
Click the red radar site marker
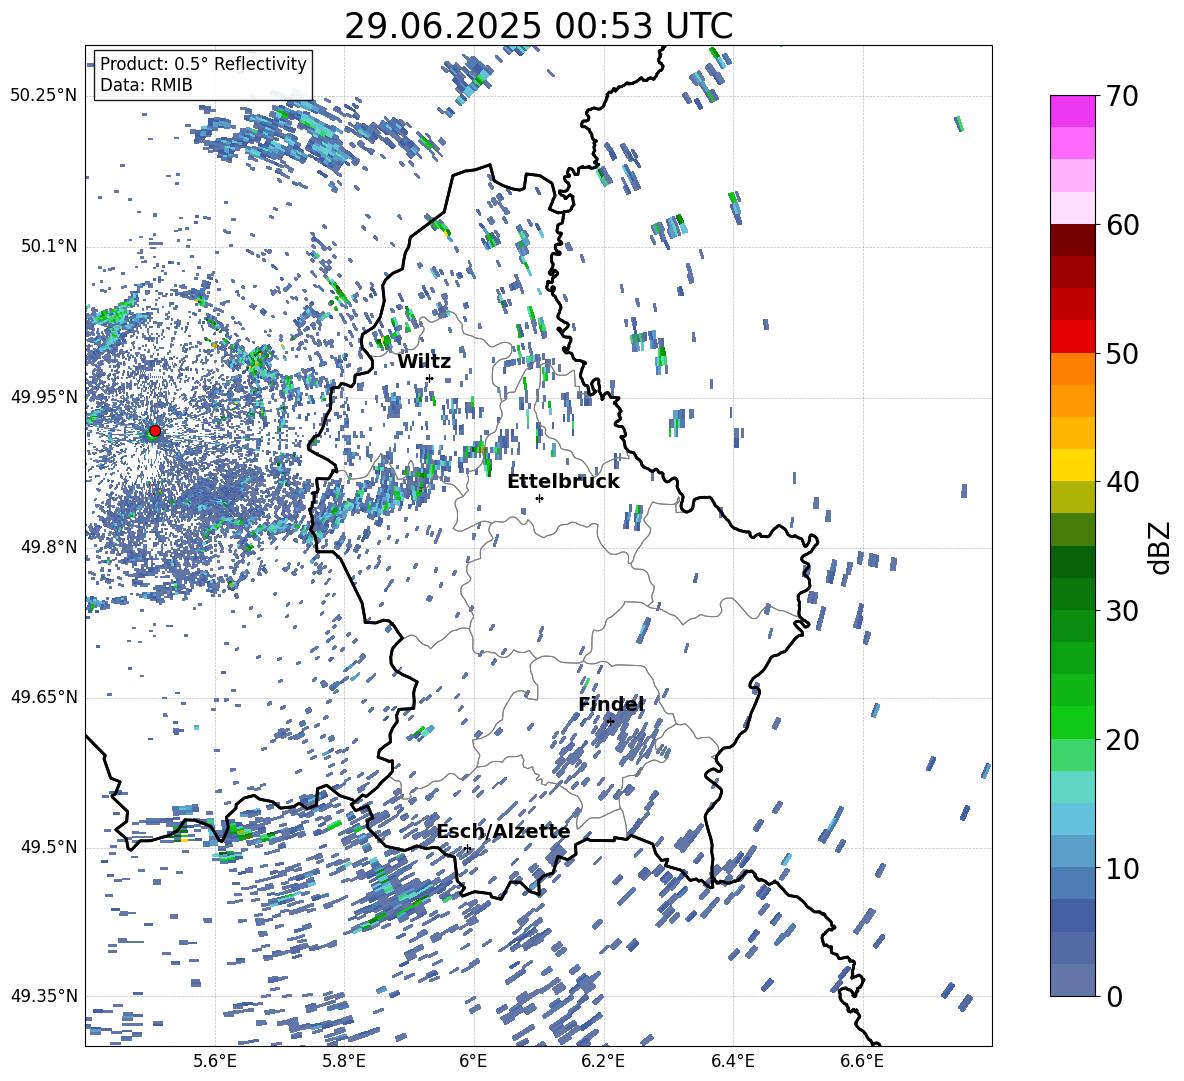(x=155, y=430)
